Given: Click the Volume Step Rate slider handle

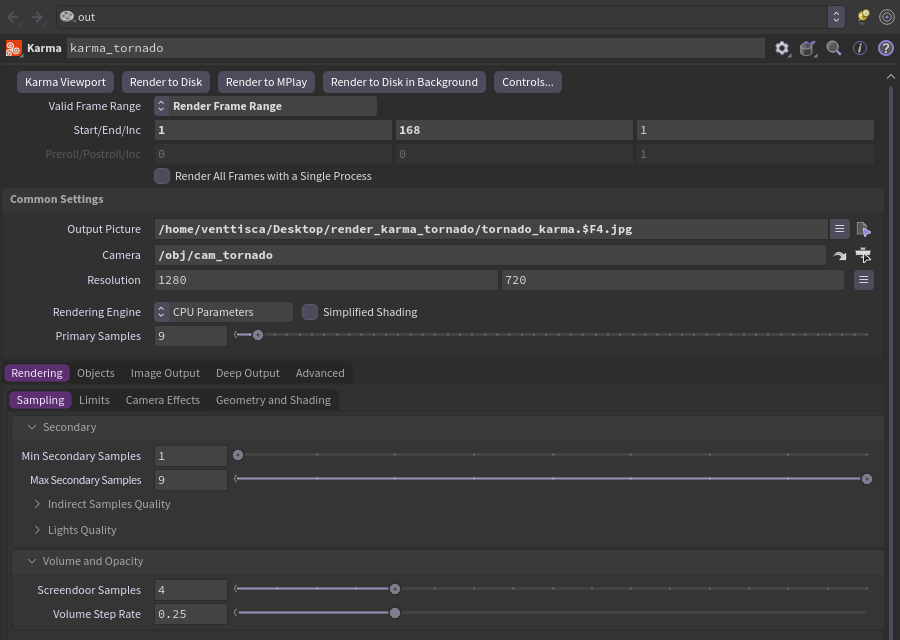Looking at the screenshot, I should coord(395,613).
